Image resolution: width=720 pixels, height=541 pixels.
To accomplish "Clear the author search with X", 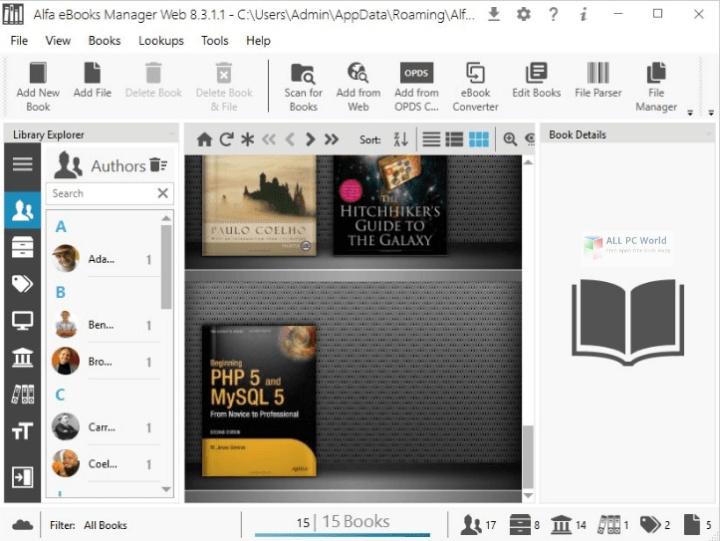I will pos(163,193).
